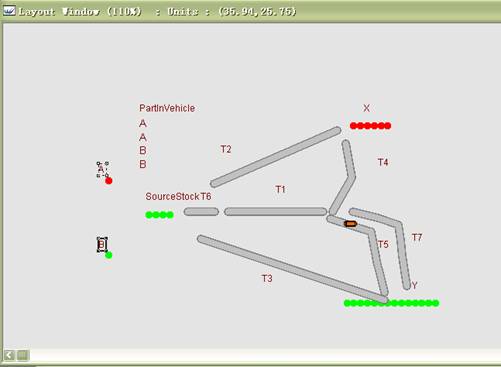Select track T2 diagonal path

click(x=276, y=157)
